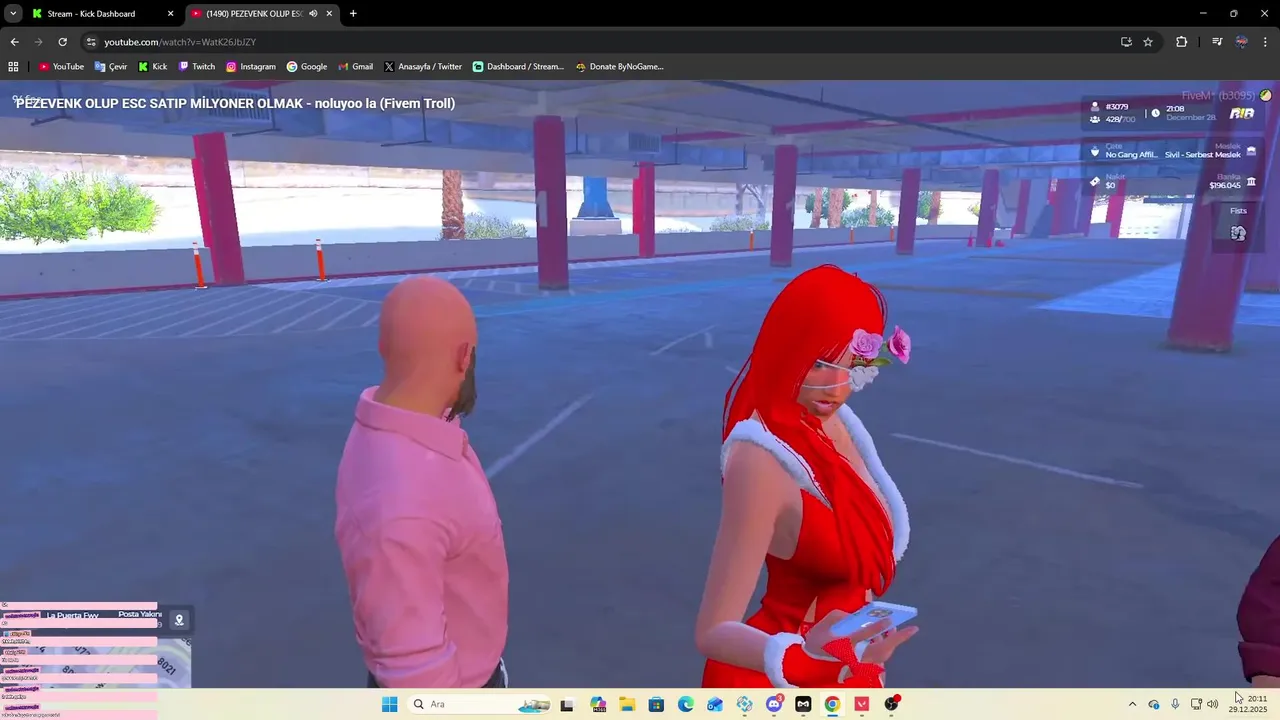Reload the YouTube page
Viewport: 1280px width, 720px height.
click(x=62, y=42)
